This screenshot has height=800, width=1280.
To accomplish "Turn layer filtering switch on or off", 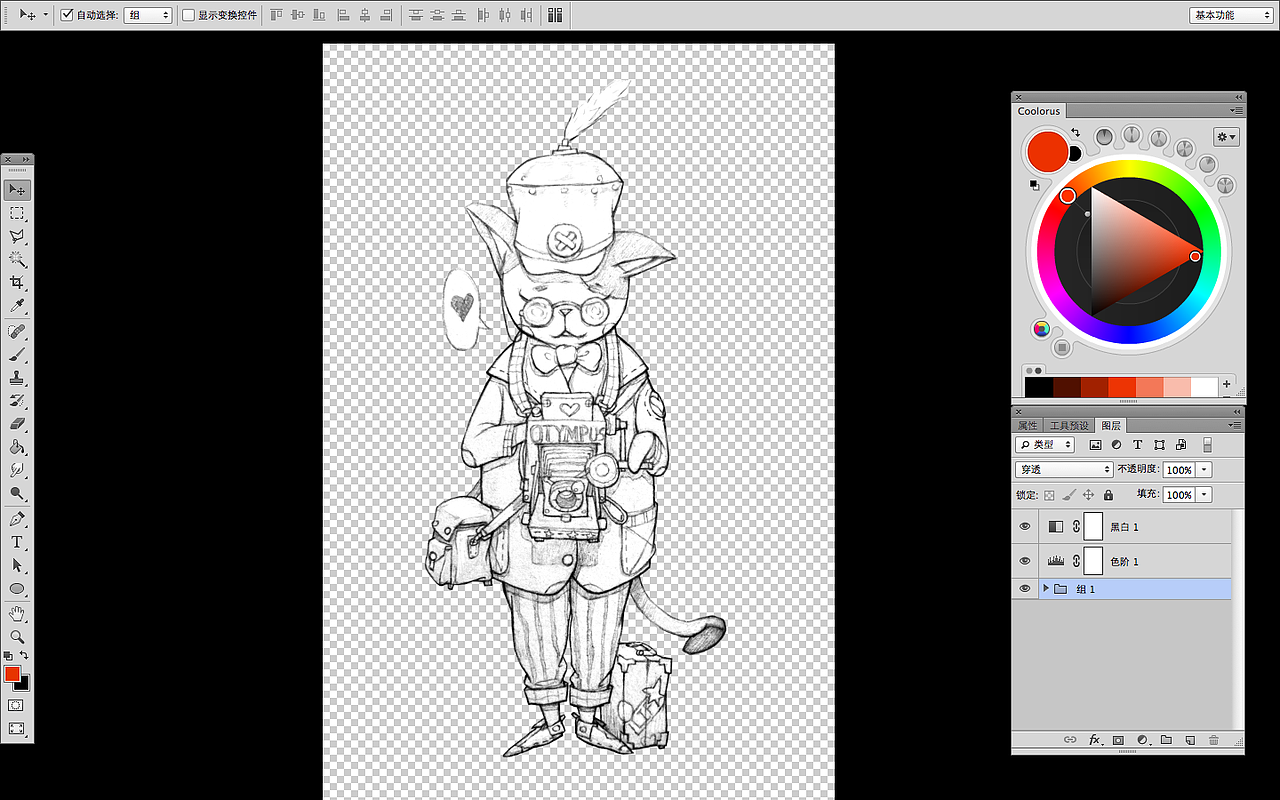I will 1207,445.
